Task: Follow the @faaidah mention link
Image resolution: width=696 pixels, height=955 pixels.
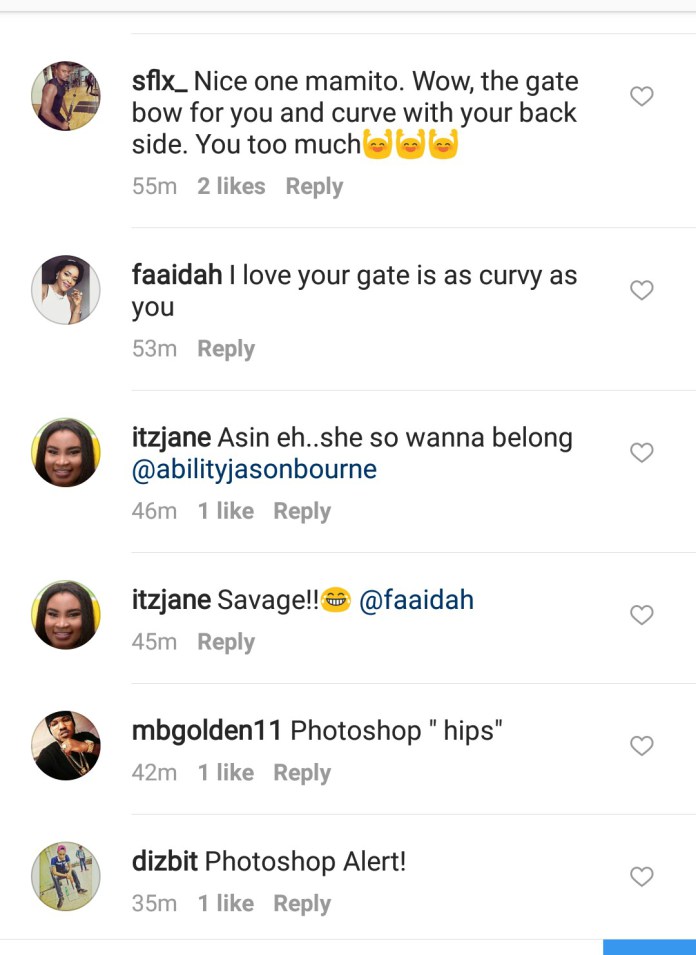Action: pyautogui.click(x=416, y=601)
